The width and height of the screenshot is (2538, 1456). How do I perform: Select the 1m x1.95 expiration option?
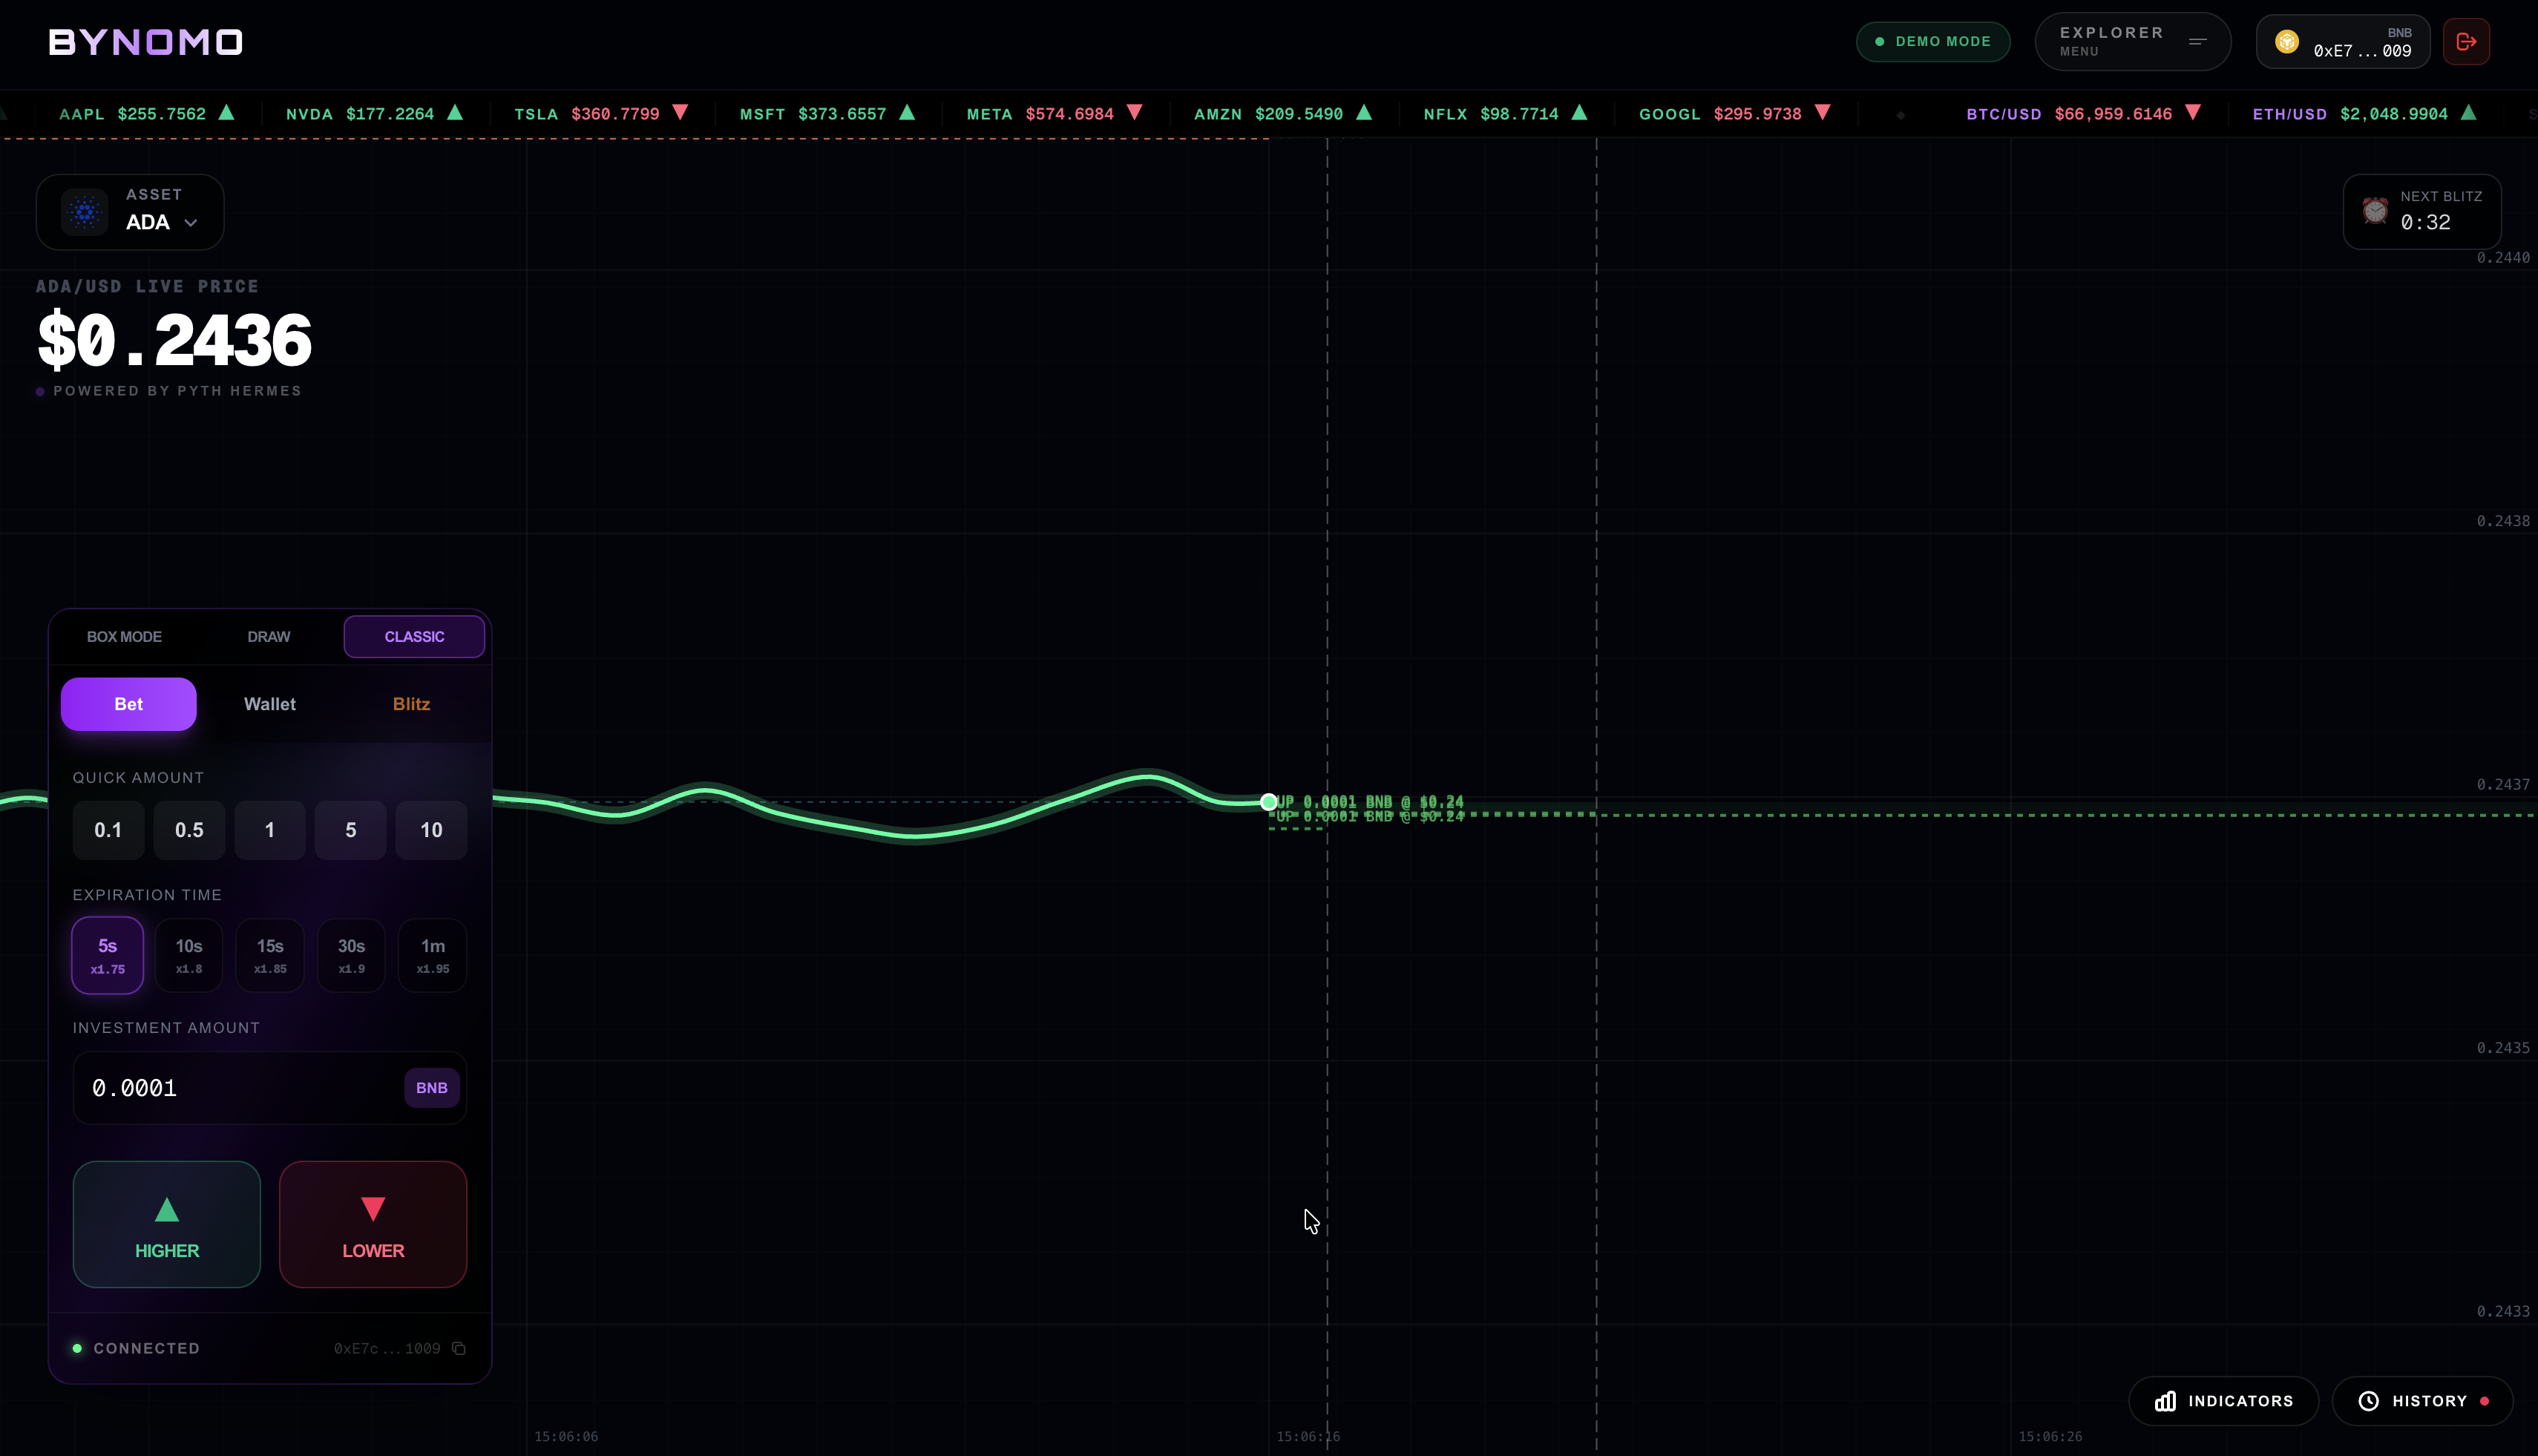(x=432, y=955)
